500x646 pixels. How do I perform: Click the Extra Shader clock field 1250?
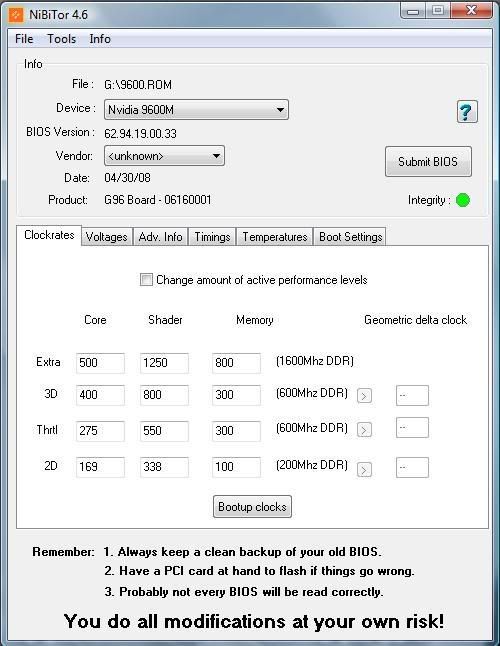coord(164,363)
